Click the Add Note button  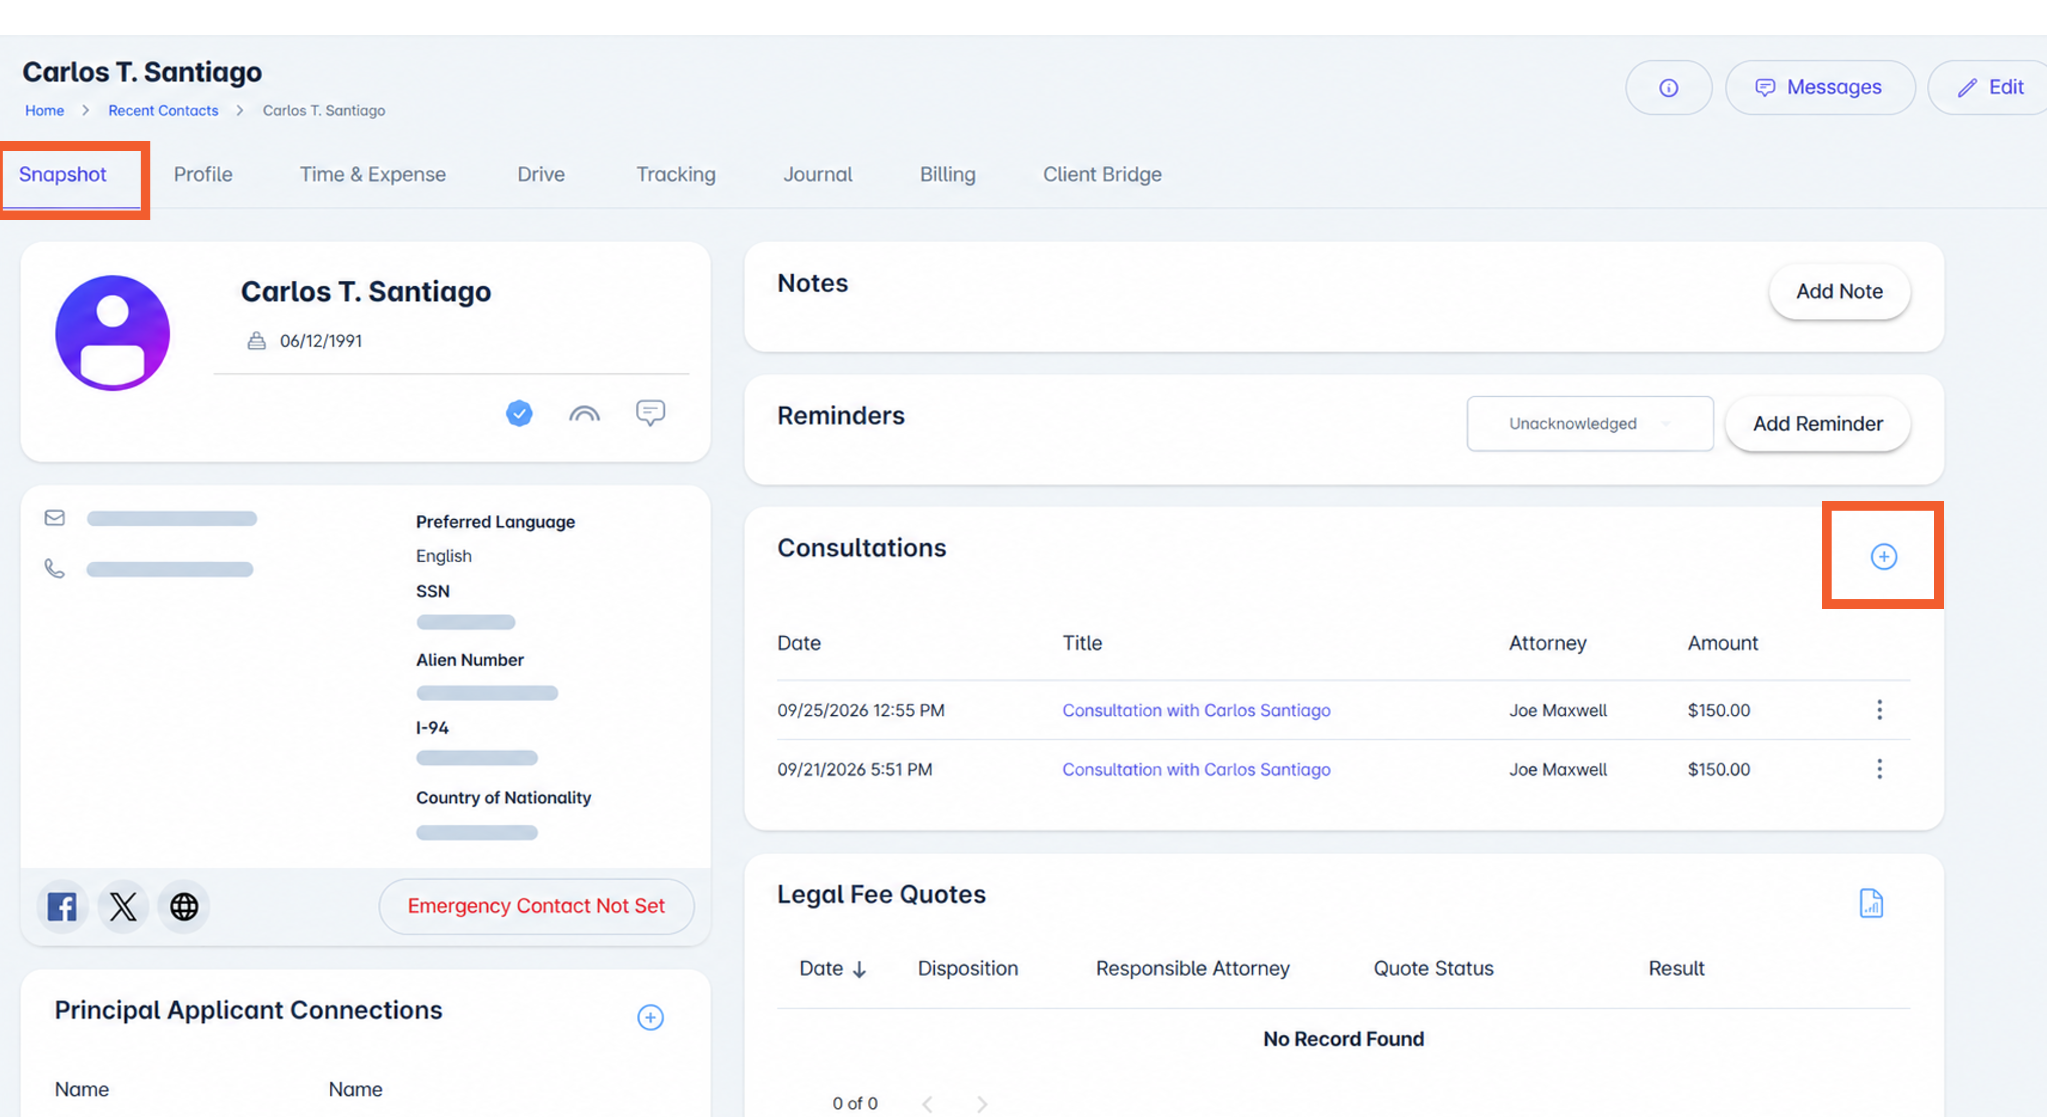pos(1839,292)
